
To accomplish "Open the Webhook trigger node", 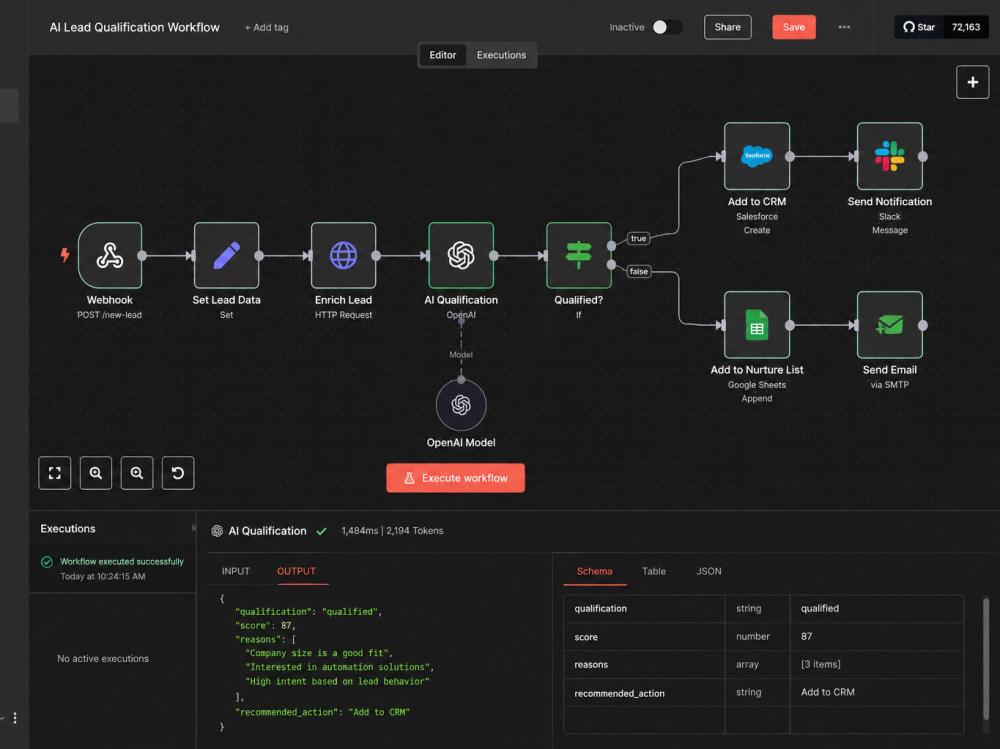I will (110, 255).
